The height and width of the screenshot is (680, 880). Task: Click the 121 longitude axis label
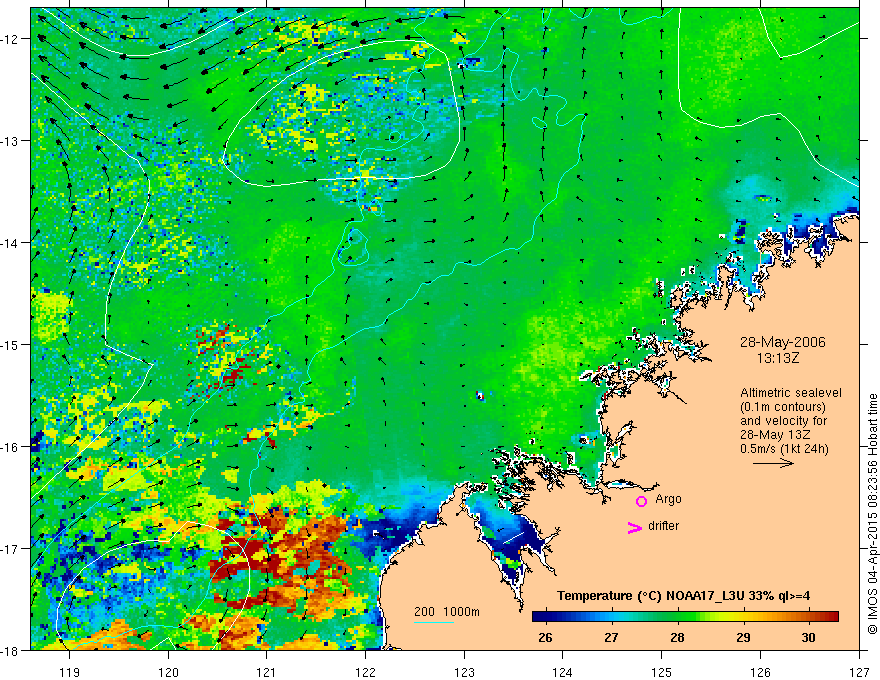(x=267, y=672)
